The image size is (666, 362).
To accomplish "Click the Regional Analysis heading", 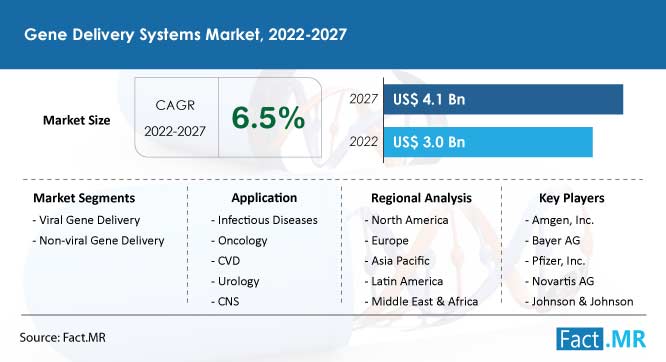I will [421, 198].
